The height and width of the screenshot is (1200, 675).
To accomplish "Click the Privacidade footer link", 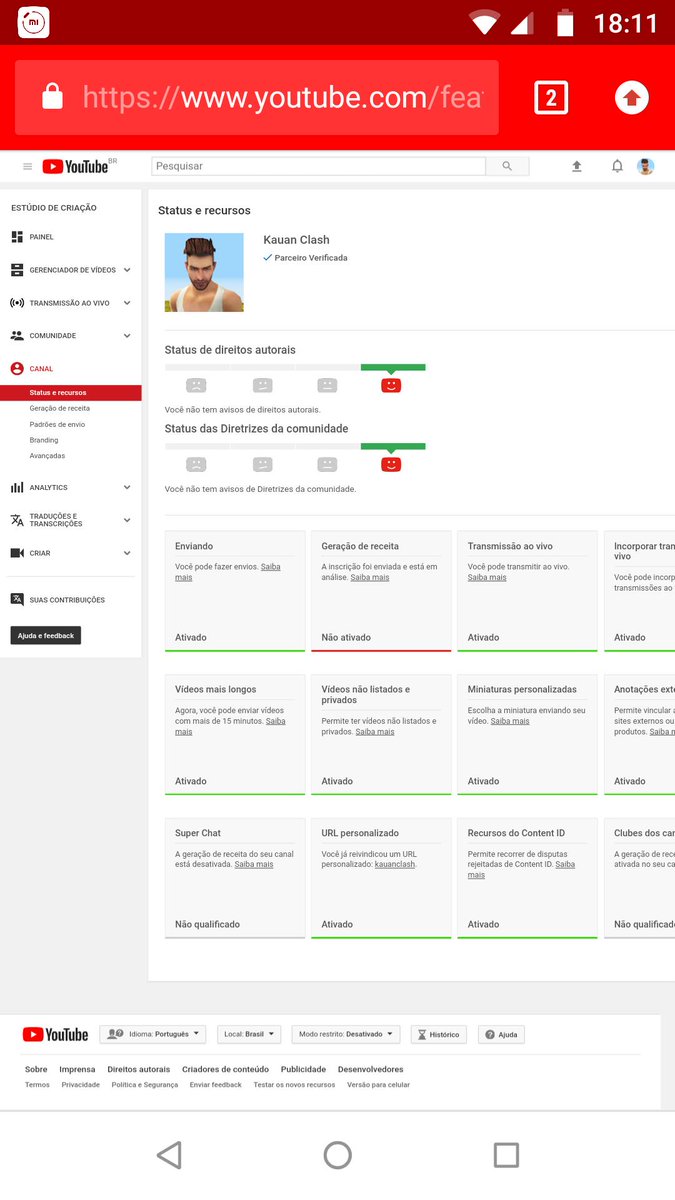I will pyautogui.click(x=80, y=1085).
